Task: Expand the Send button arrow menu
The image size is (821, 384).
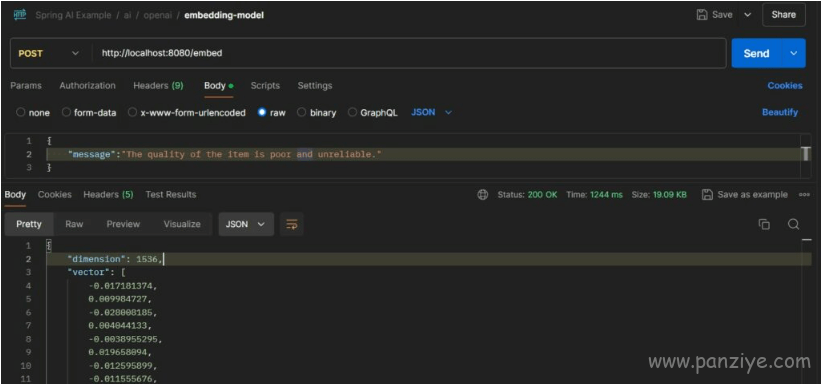Action: coord(794,53)
